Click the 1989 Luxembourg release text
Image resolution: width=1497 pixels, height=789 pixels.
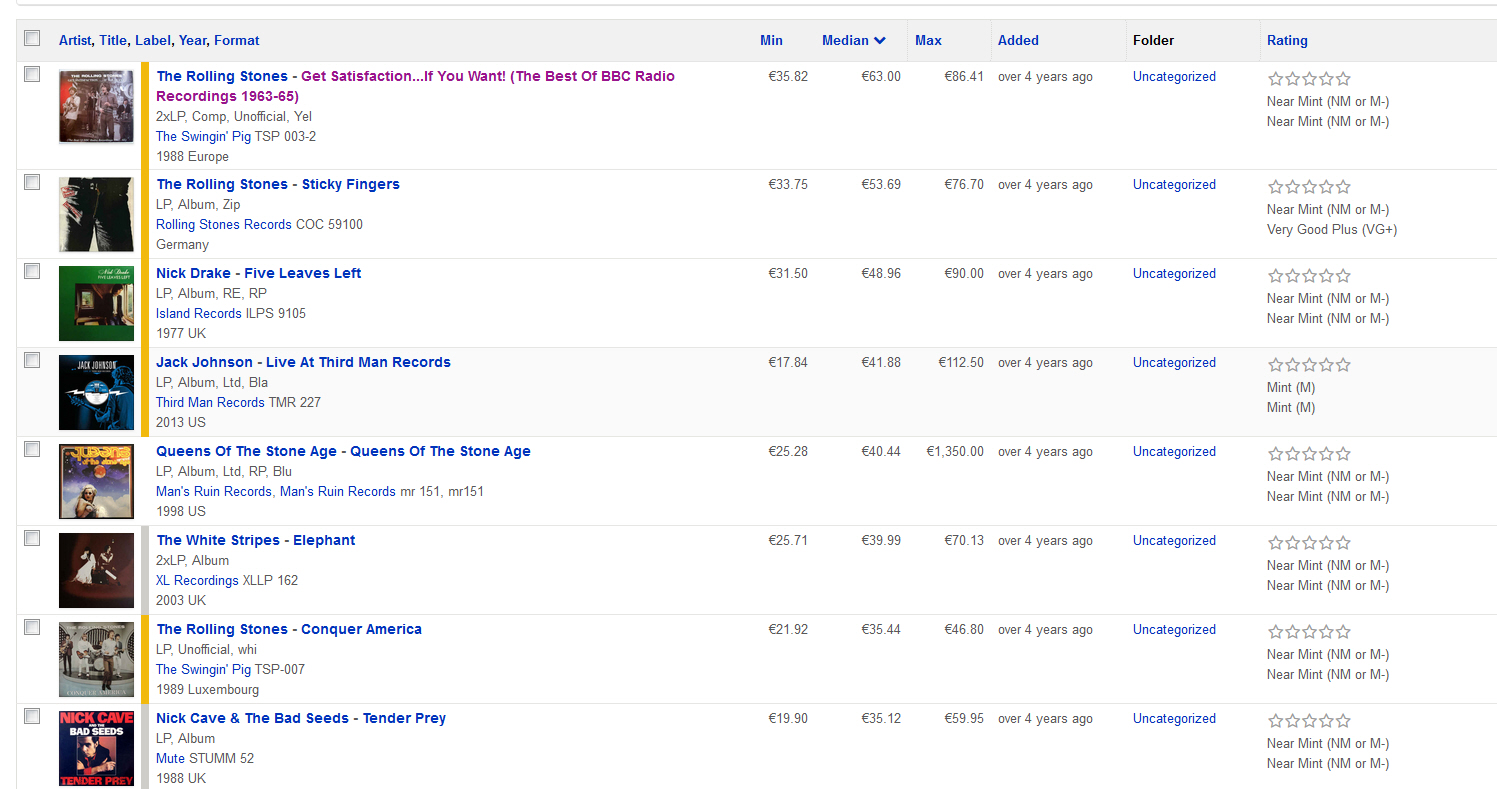pyautogui.click(x=207, y=689)
